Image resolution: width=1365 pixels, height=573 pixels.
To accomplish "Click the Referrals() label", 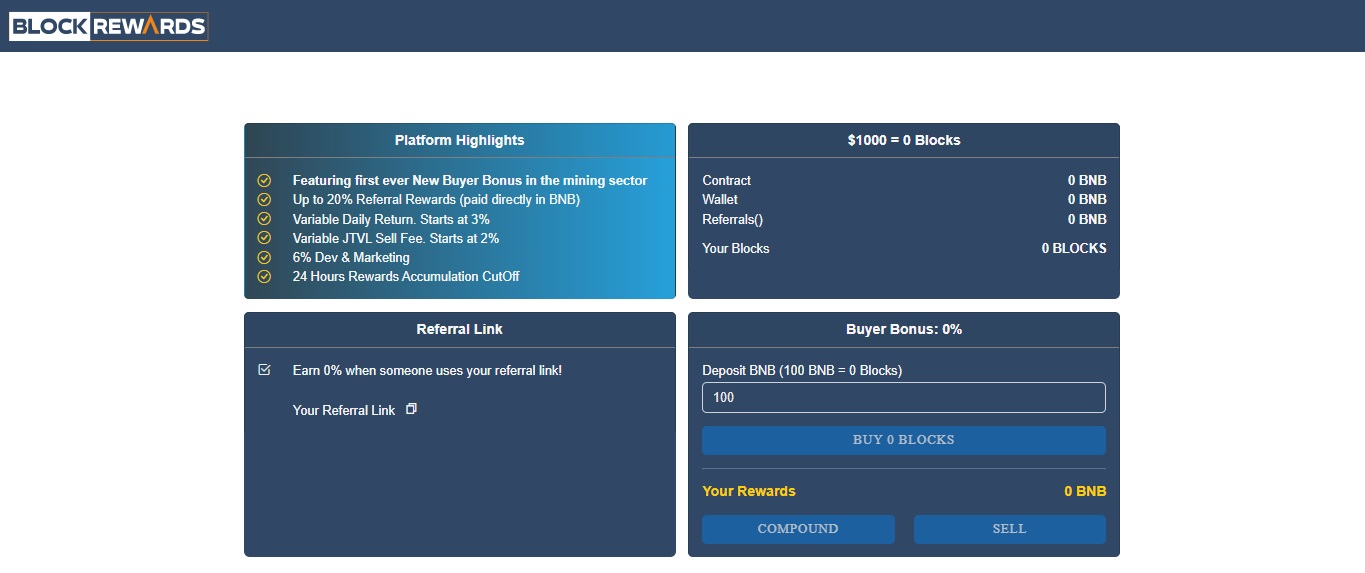I will click(733, 219).
